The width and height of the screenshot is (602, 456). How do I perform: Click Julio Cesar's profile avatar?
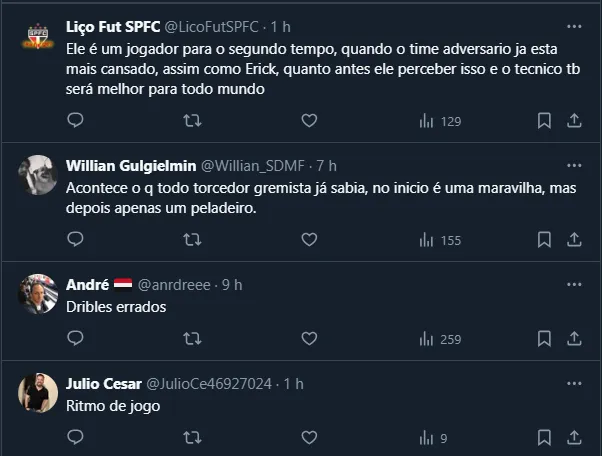(x=38, y=393)
